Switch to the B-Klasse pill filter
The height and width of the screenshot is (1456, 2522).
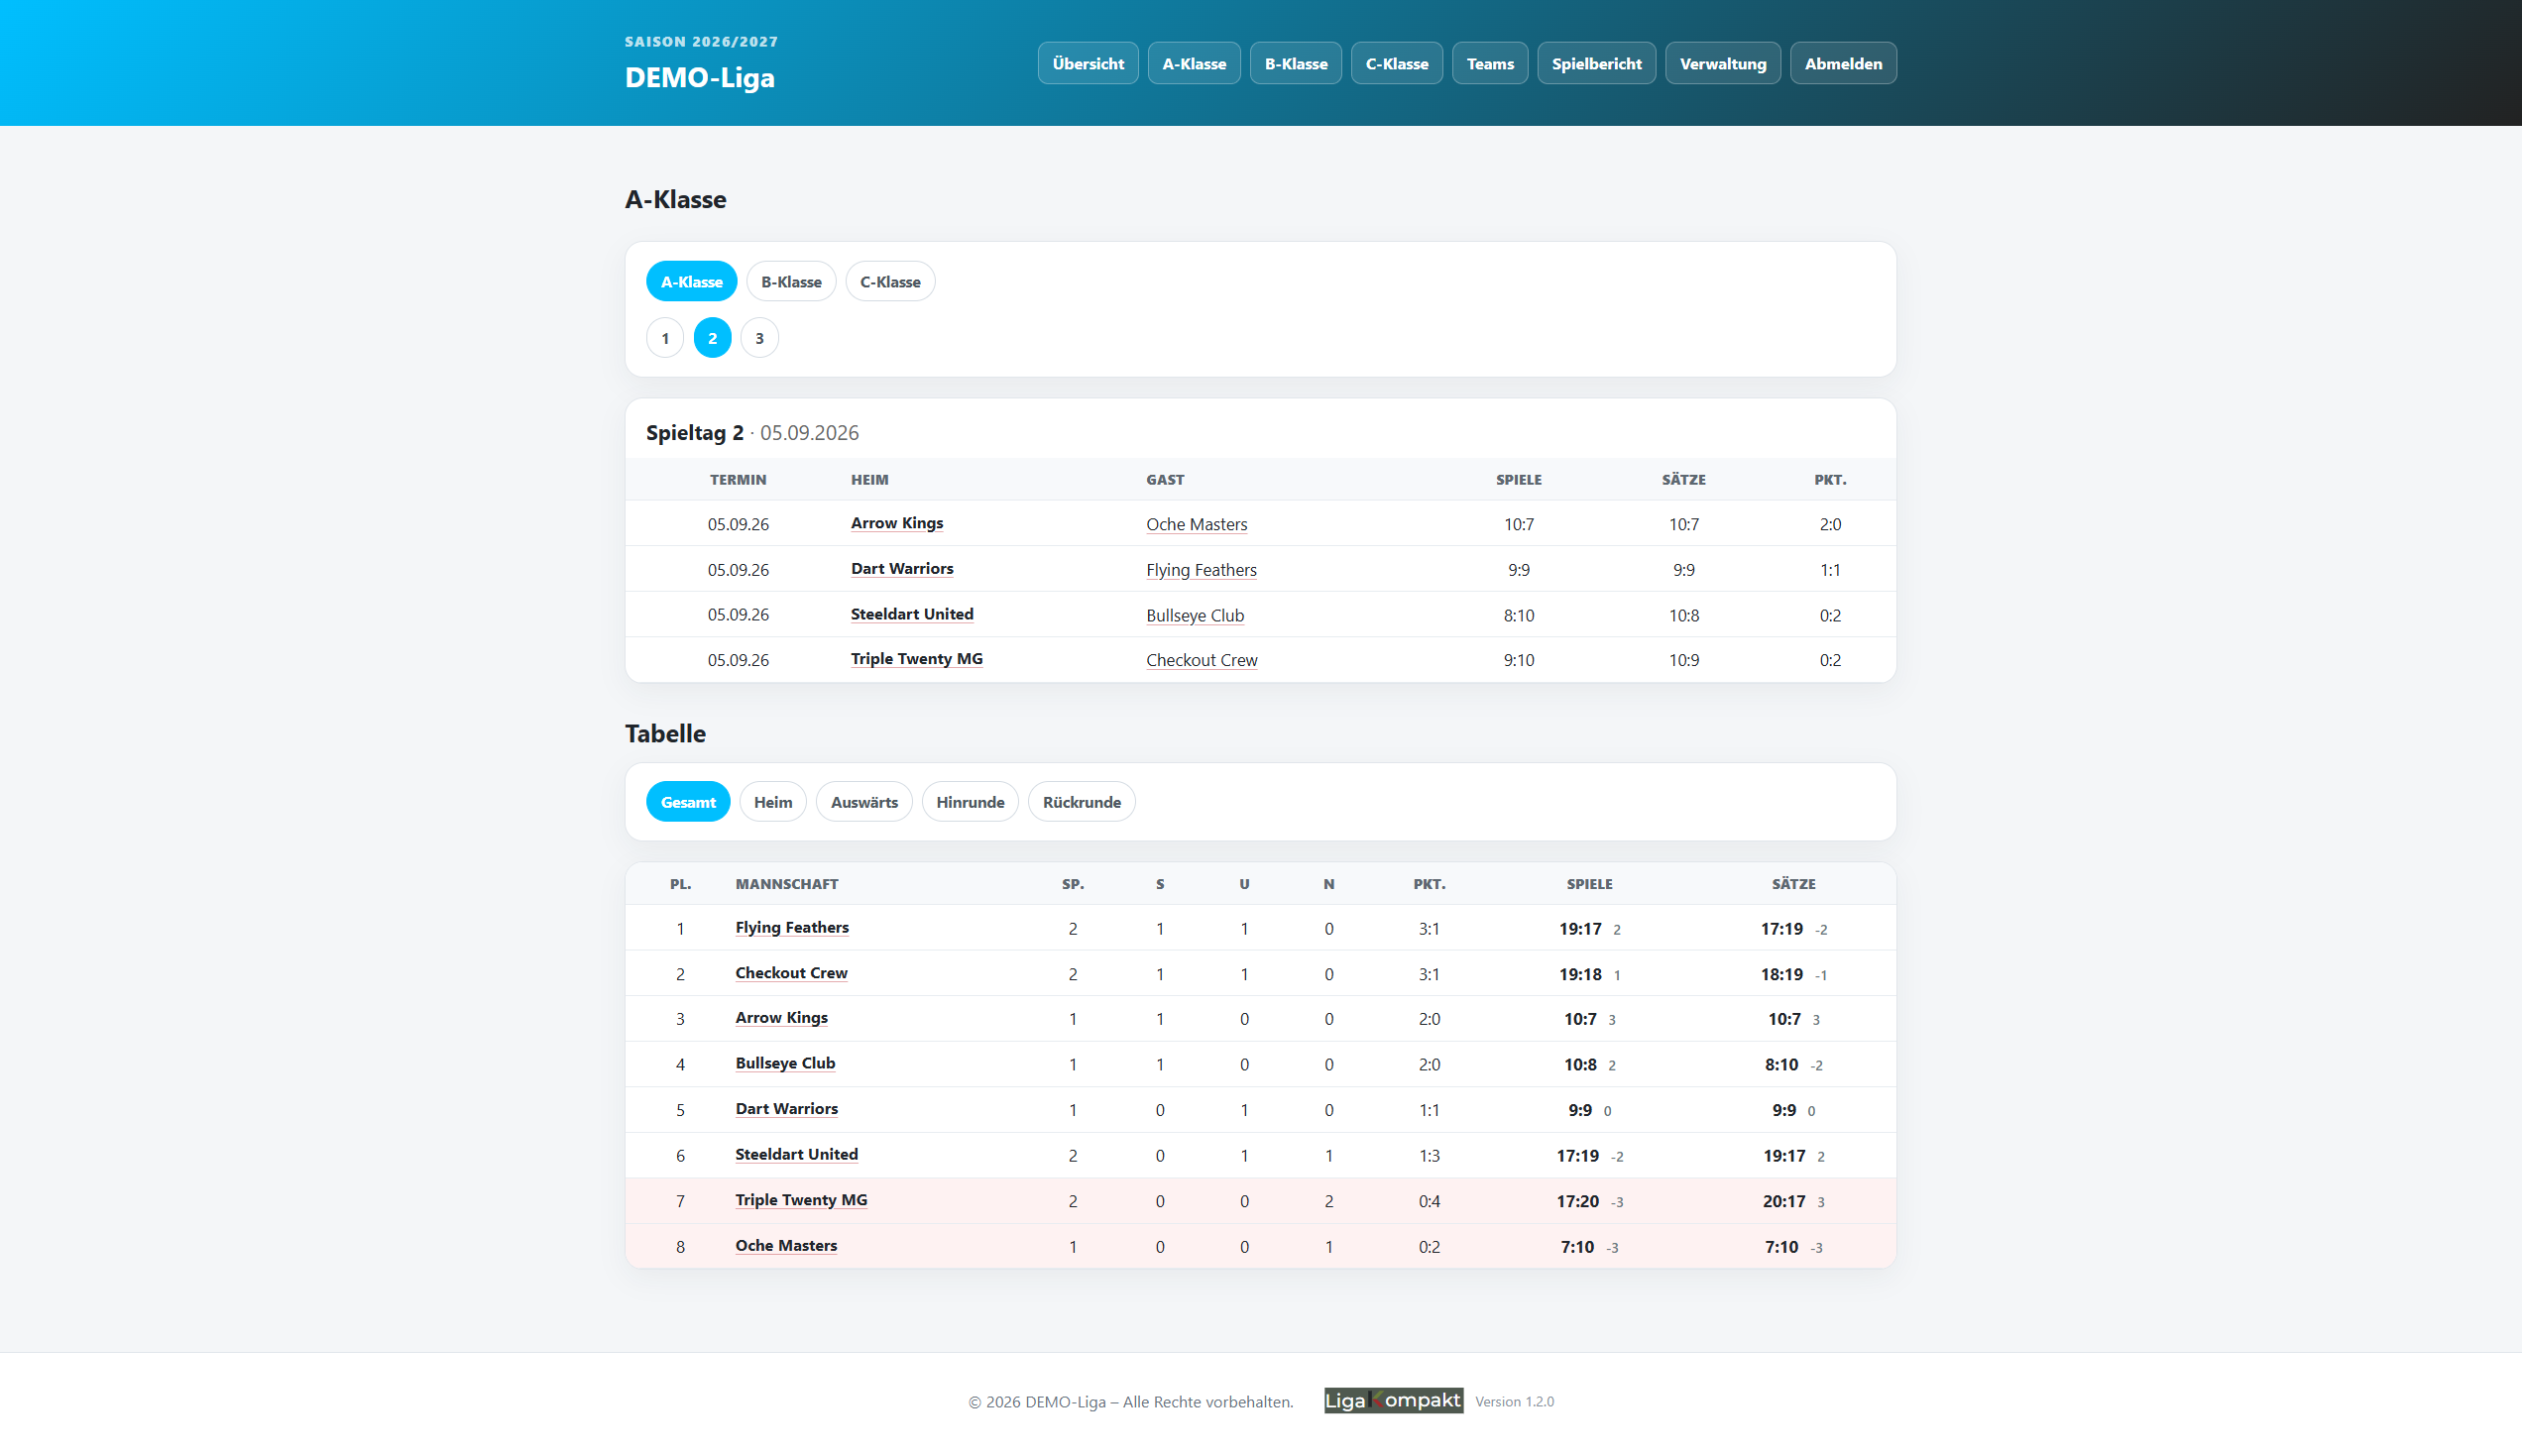tap(790, 282)
